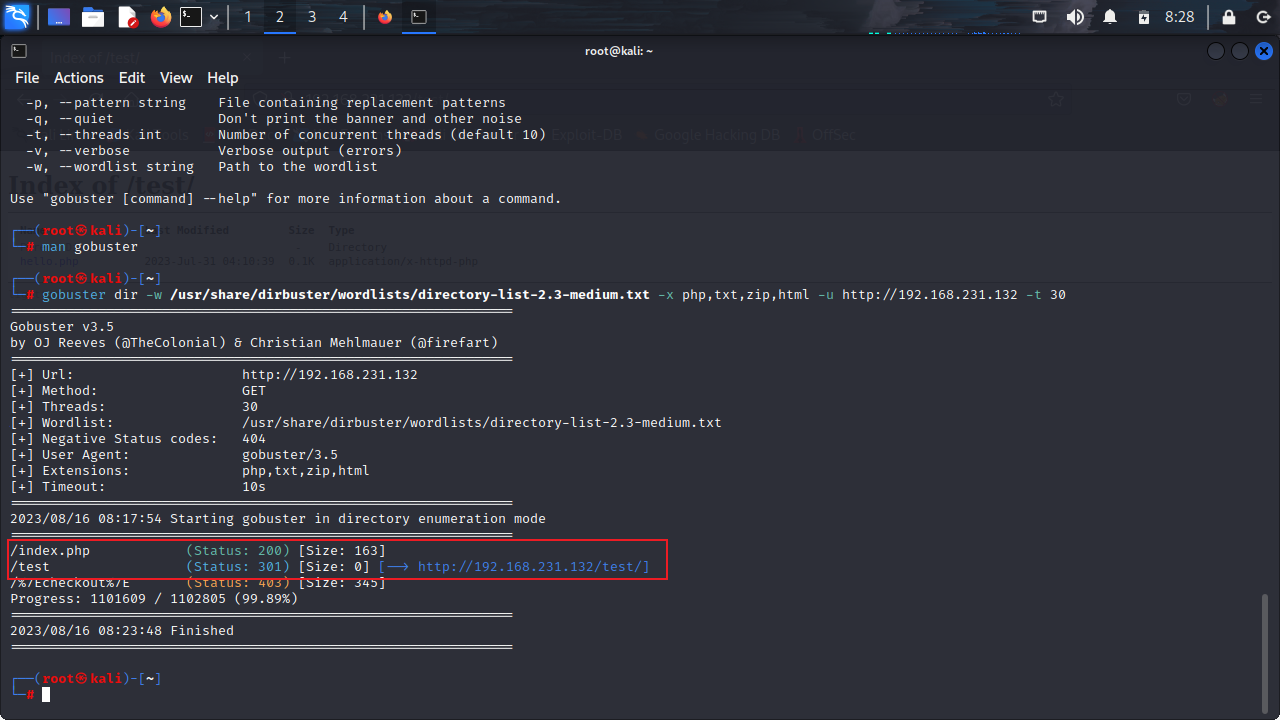Open the text editor launcher icon

[127, 17]
